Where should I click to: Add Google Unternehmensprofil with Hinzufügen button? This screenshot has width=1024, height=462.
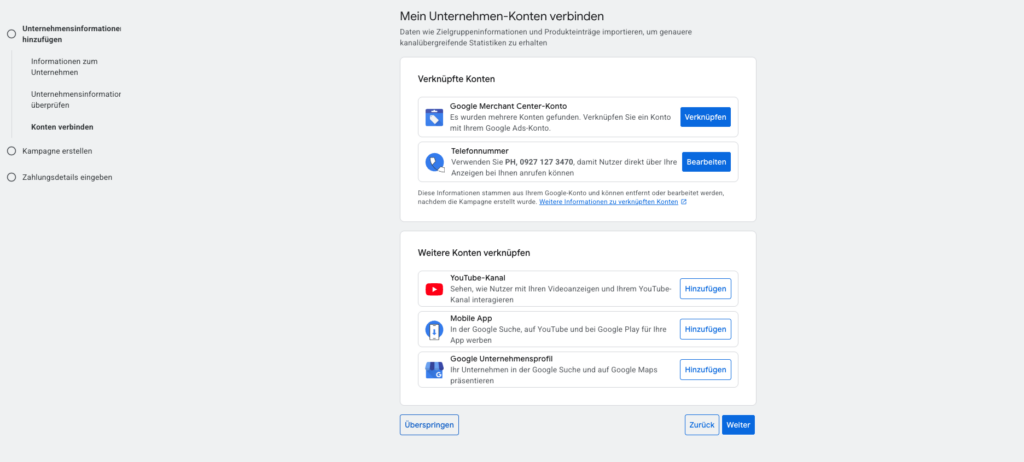[x=705, y=370]
